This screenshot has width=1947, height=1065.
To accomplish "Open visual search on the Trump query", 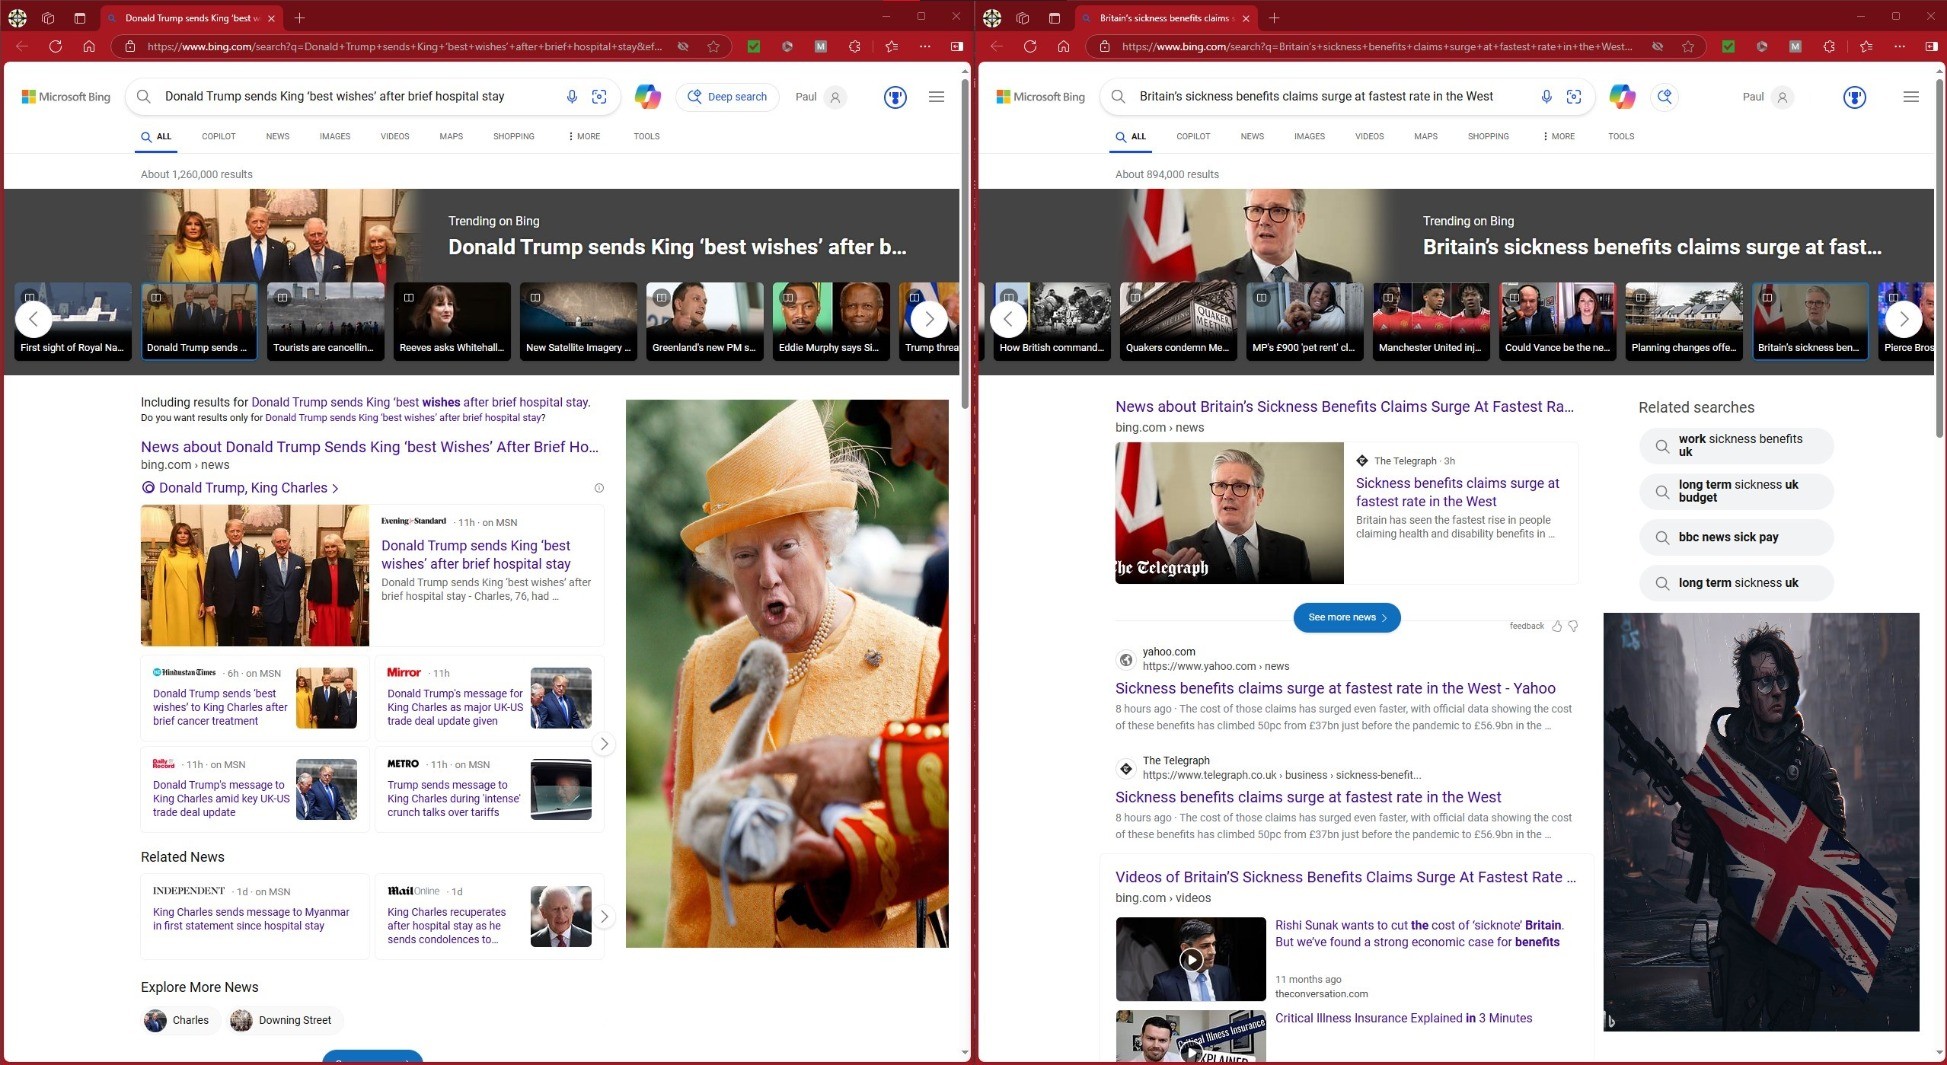I will click(599, 97).
